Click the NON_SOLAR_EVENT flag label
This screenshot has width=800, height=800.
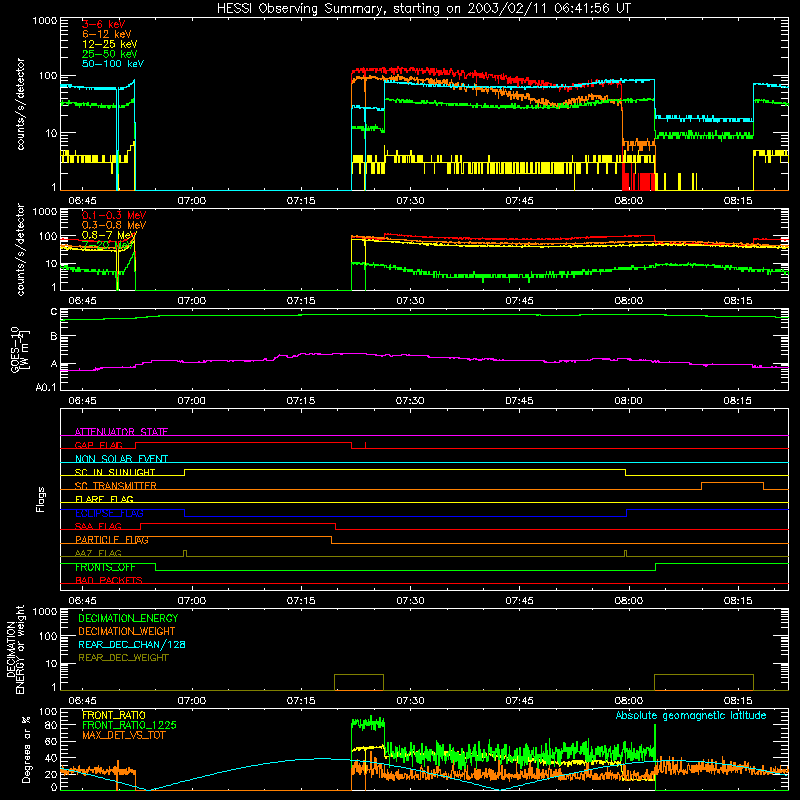tap(121, 459)
